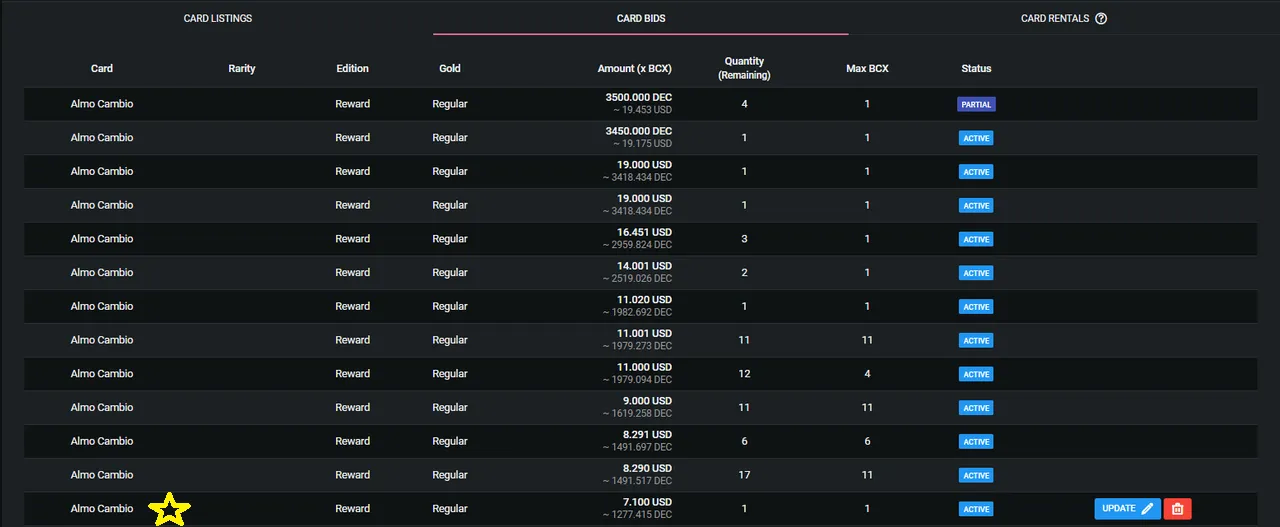Open the Card Listings tab
The width and height of the screenshot is (1280, 527).
pos(218,19)
